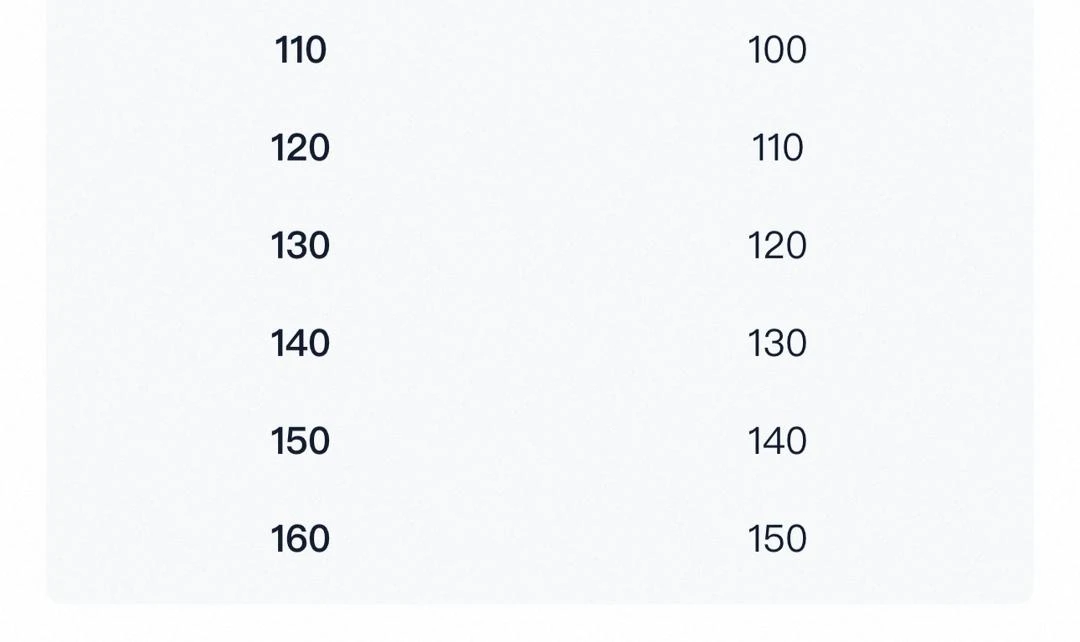Screen dimensions: 1080x642
Task: Click the bold 110 cell
Action: pyautogui.click(x=301, y=50)
